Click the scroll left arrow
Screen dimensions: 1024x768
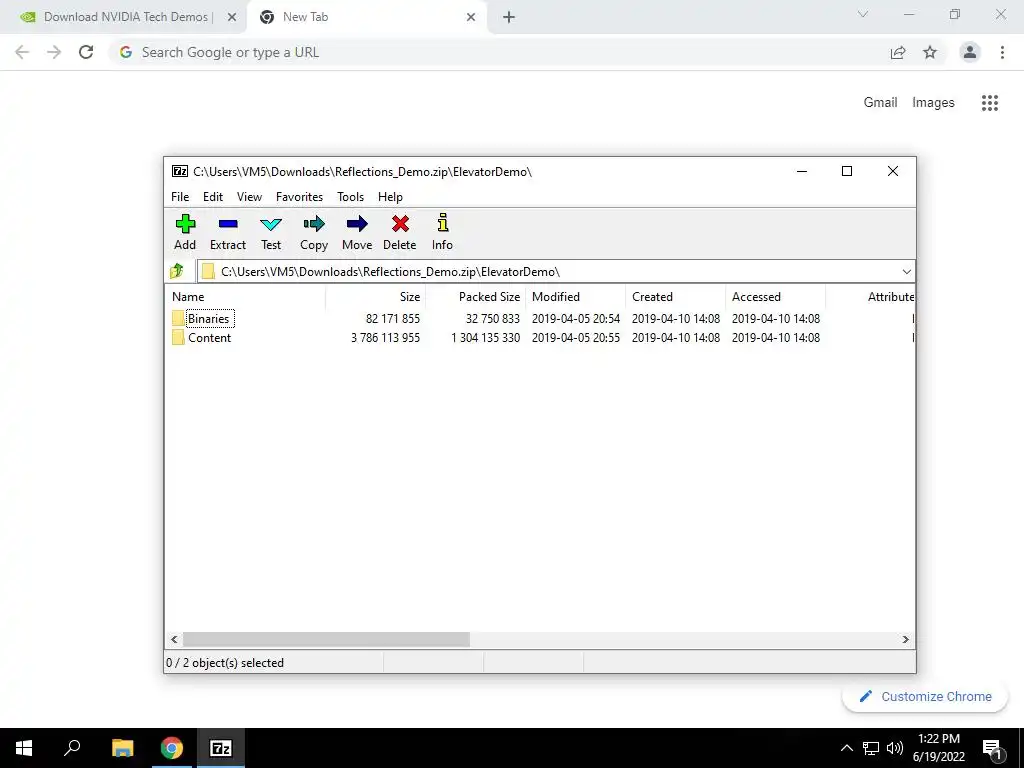click(174, 639)
